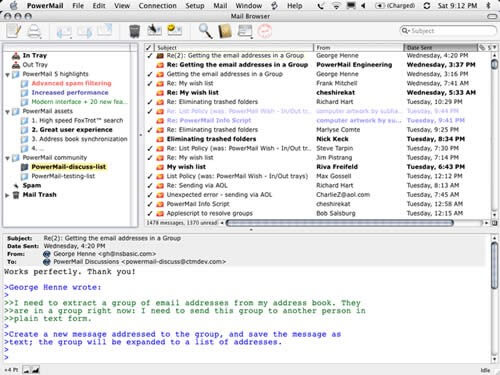Open the Window menu
This screenshot has width=500, height=375.
tap(249, 6)
